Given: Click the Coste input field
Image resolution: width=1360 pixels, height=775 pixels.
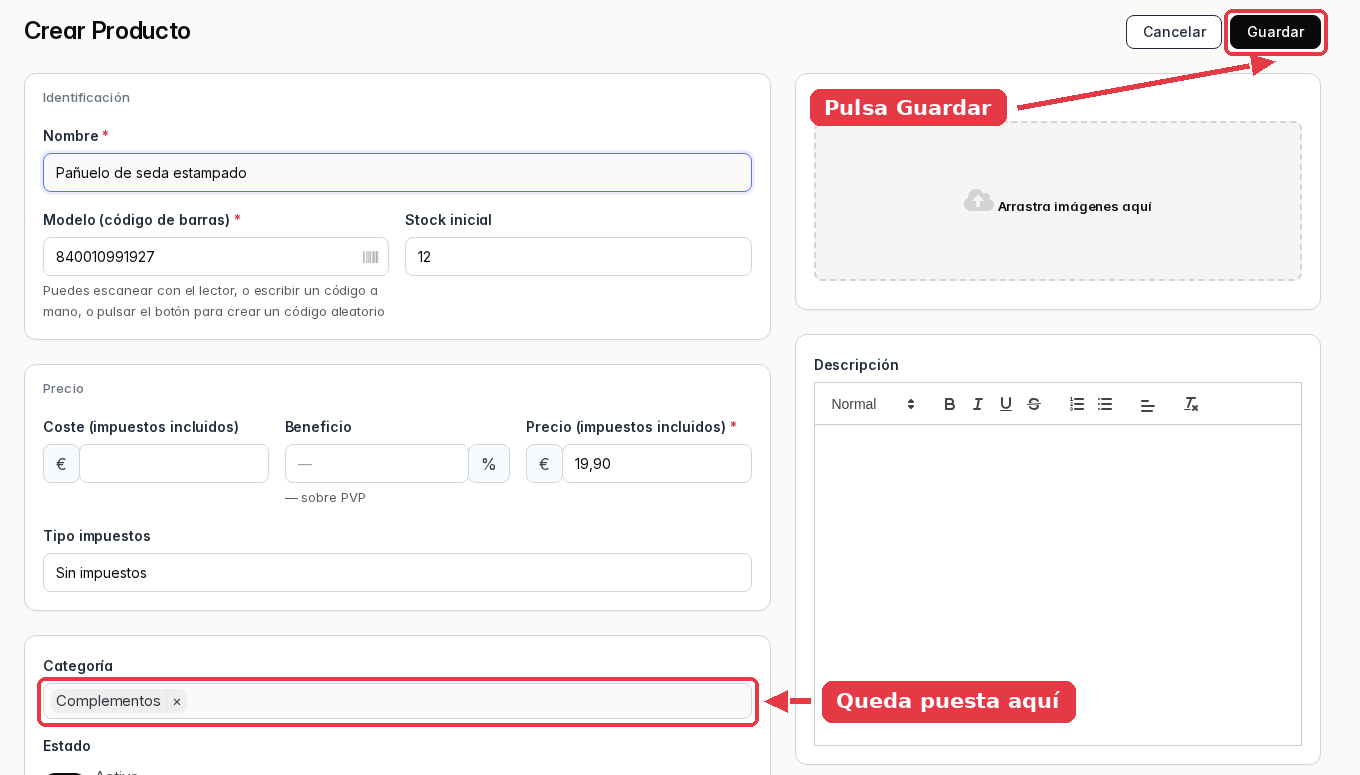Looking at the screenshot, I should click(x=174, y=464).
